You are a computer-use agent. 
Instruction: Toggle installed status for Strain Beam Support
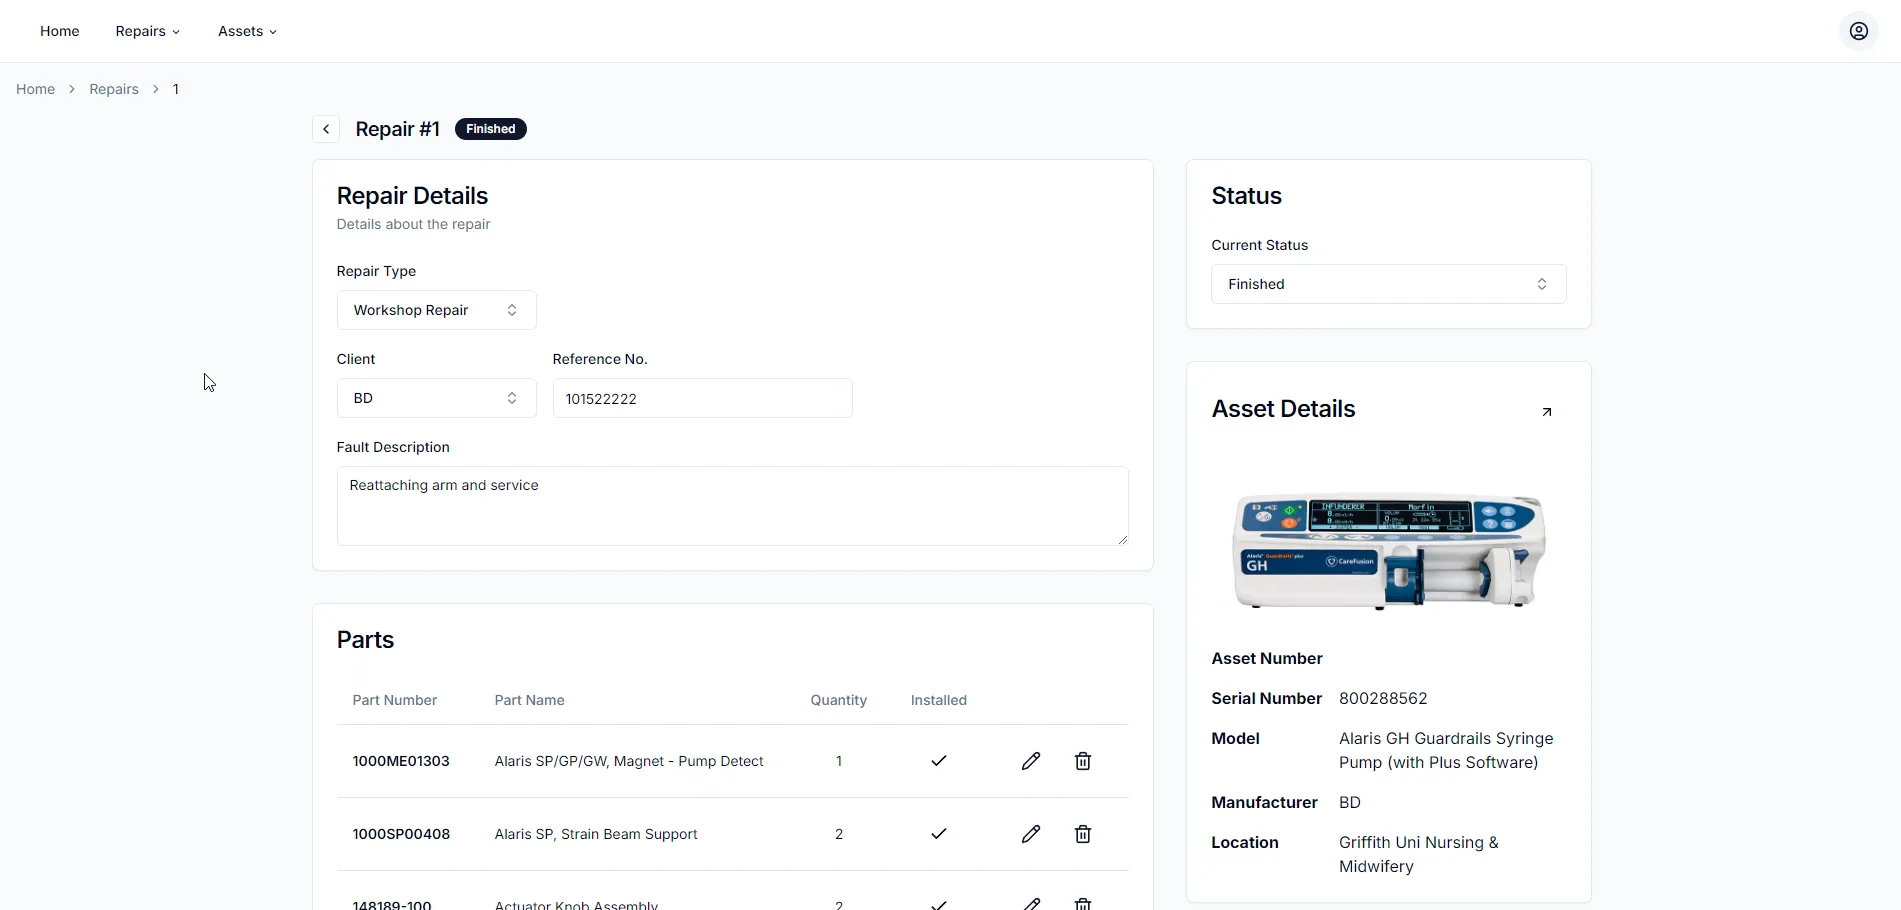tap(938, 834)
